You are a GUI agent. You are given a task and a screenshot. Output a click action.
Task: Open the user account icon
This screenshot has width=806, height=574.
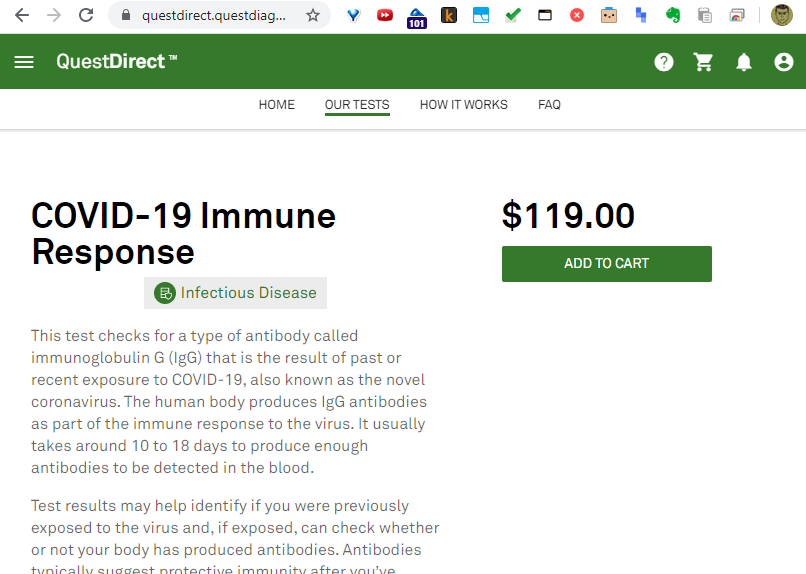point(784,62)
